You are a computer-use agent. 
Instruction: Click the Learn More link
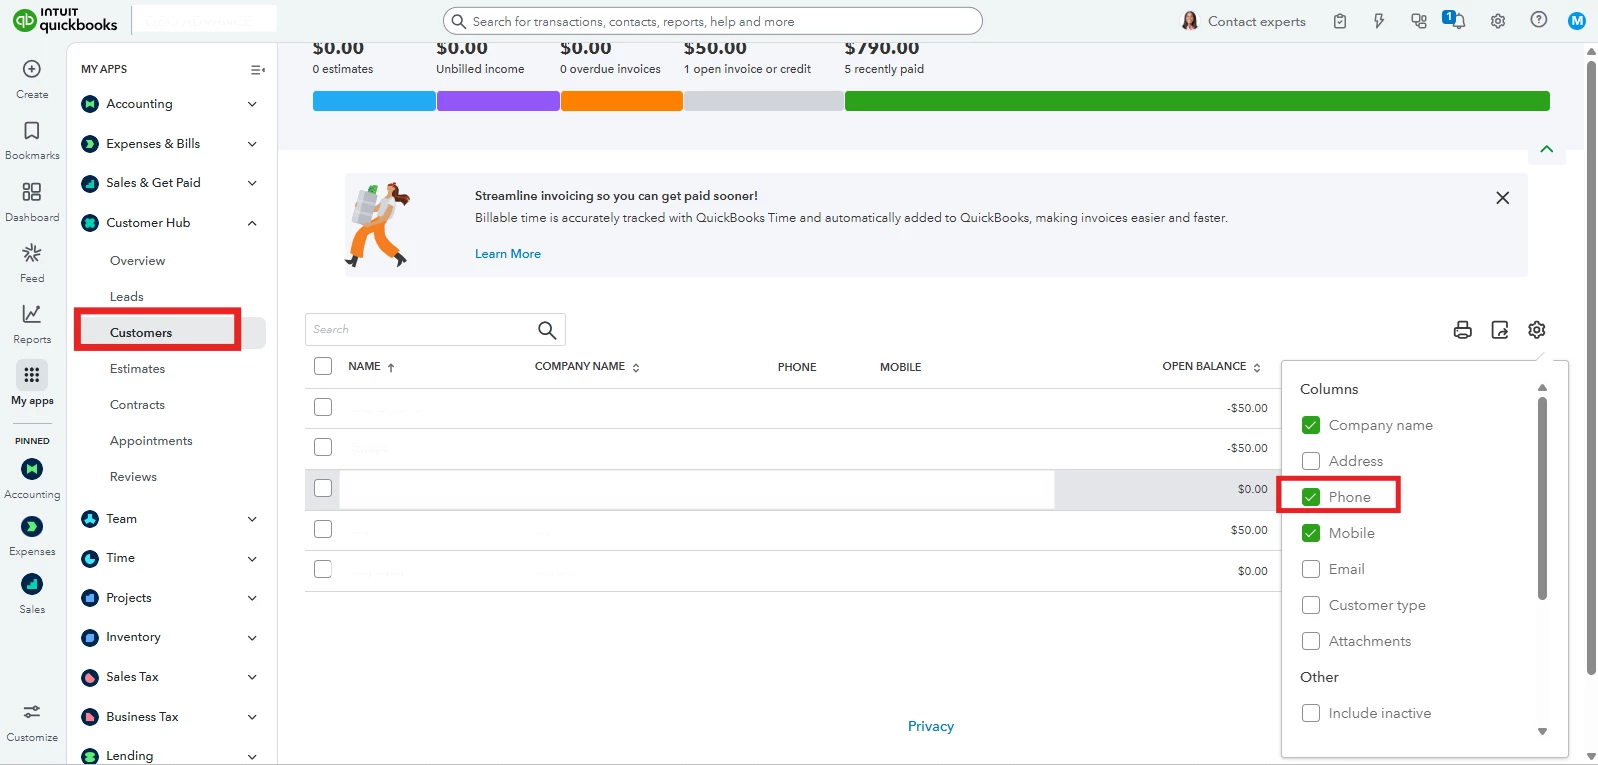[508, 254]
